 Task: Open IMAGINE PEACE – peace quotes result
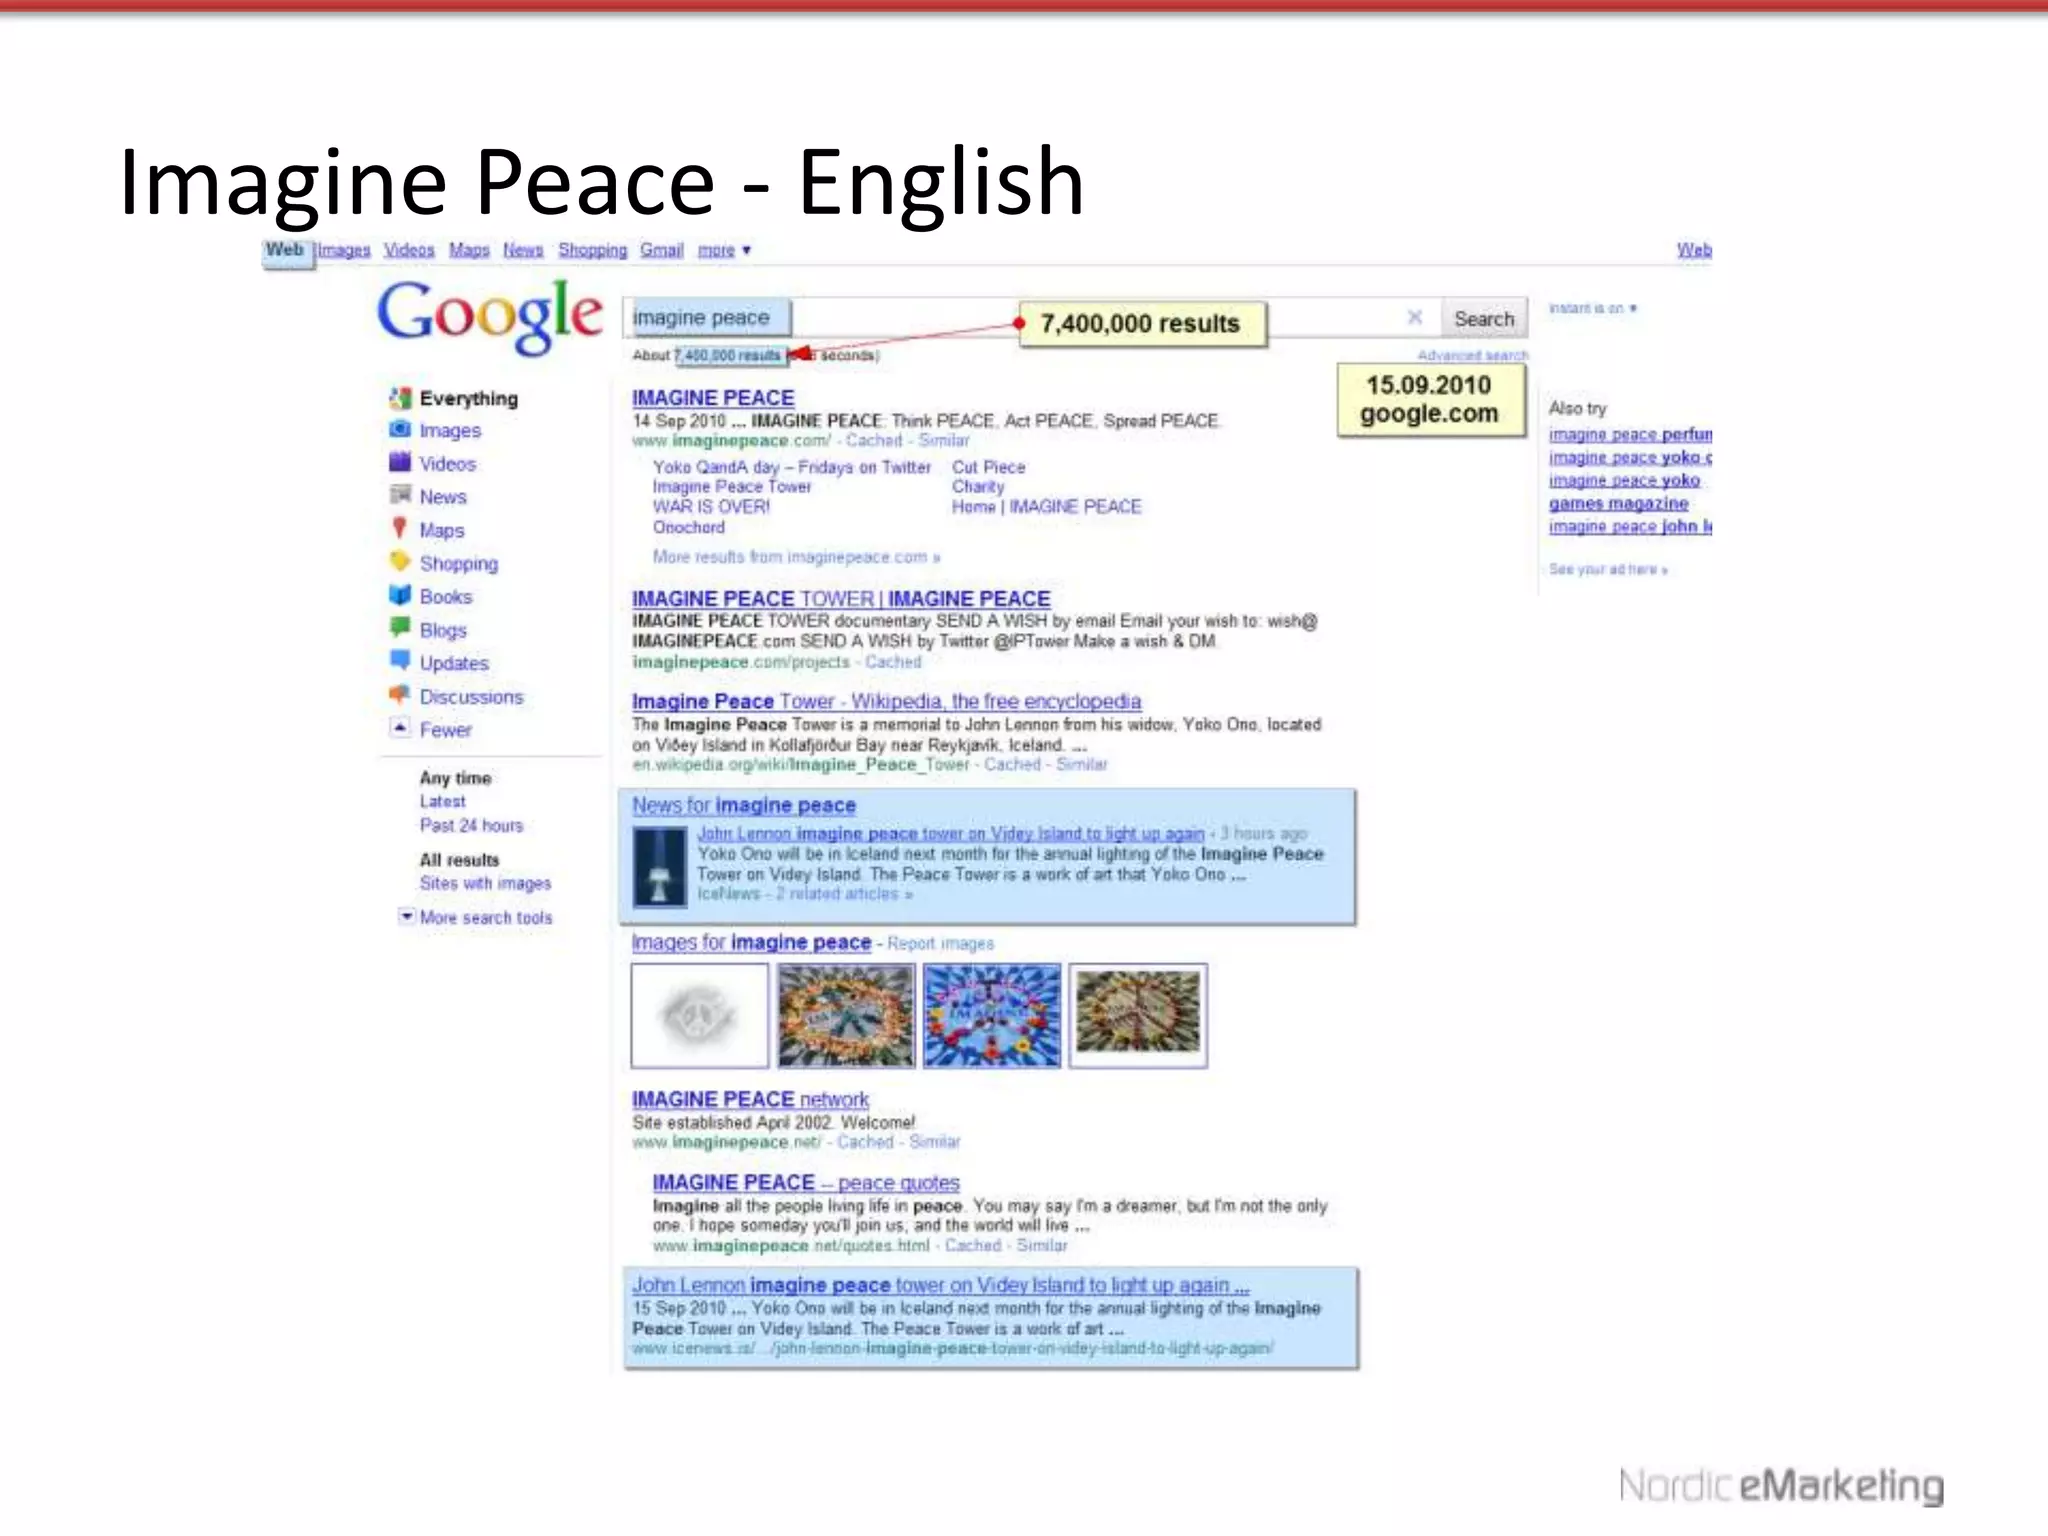pyautogui.click(x=806, y=1183)
